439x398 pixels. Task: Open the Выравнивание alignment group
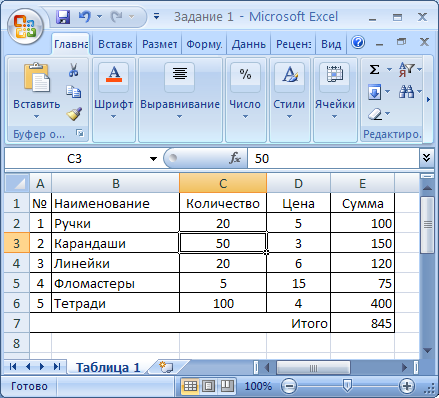(x=180, y=100)
